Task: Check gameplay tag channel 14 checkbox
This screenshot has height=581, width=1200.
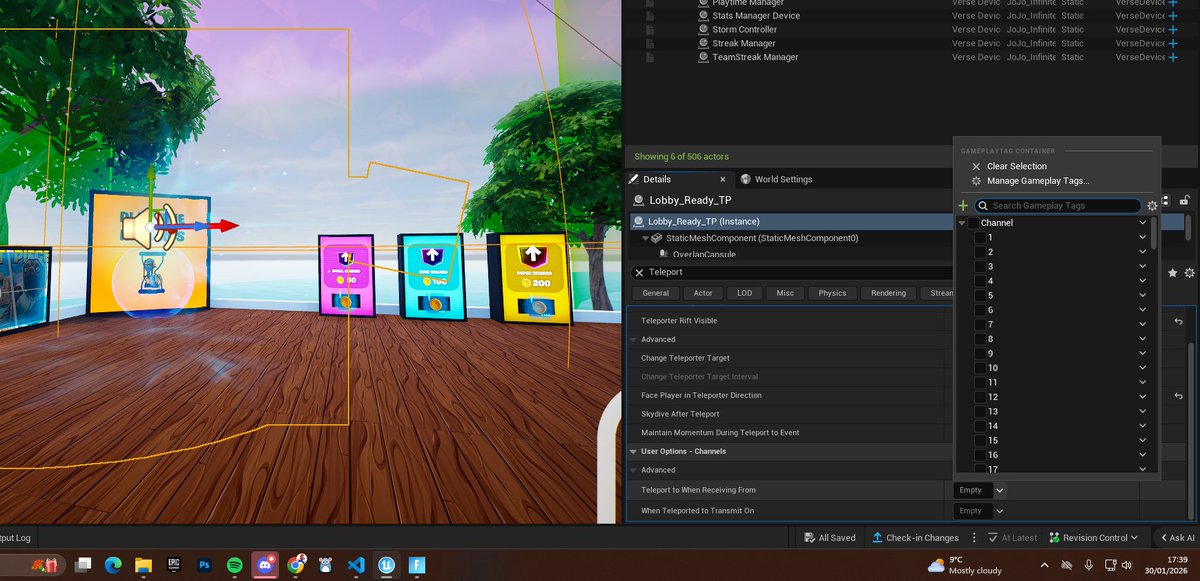Action: tap(981, 426)
